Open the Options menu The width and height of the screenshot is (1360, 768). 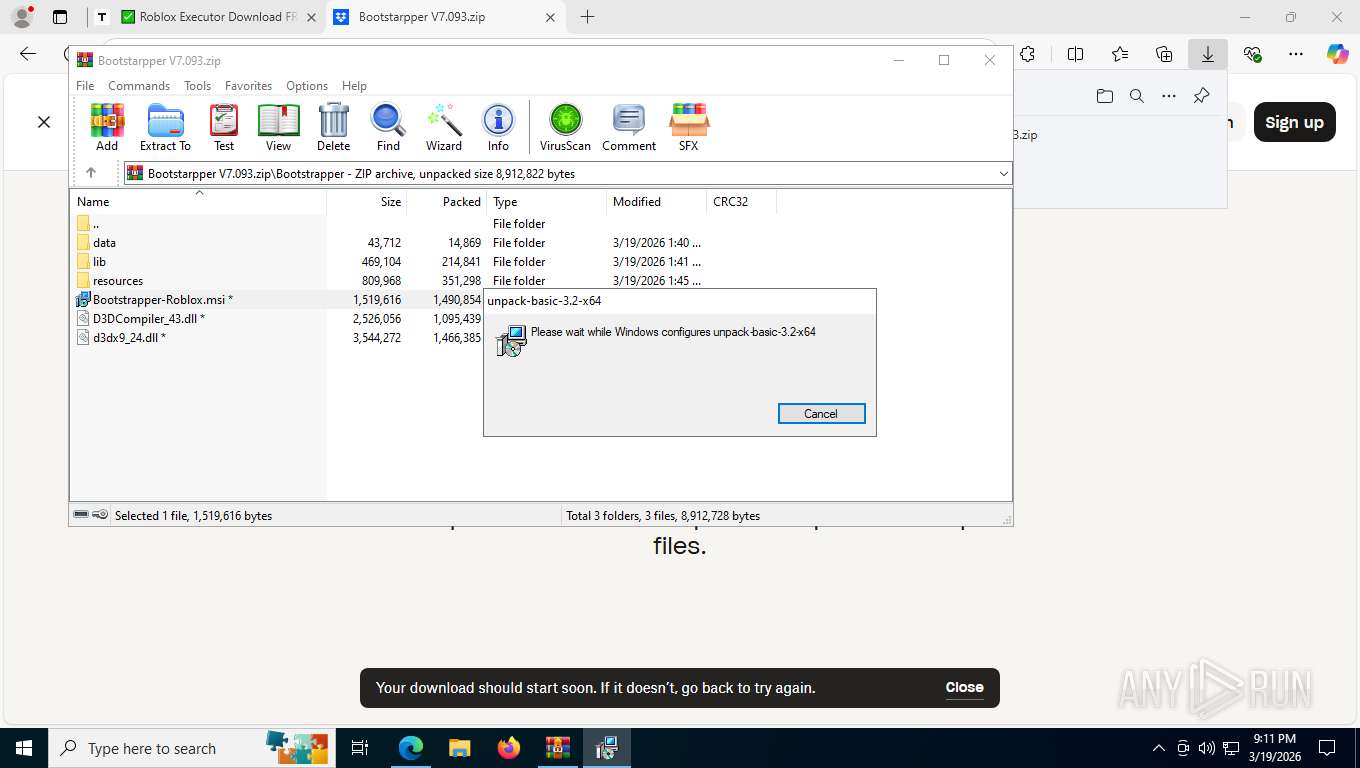307,86
